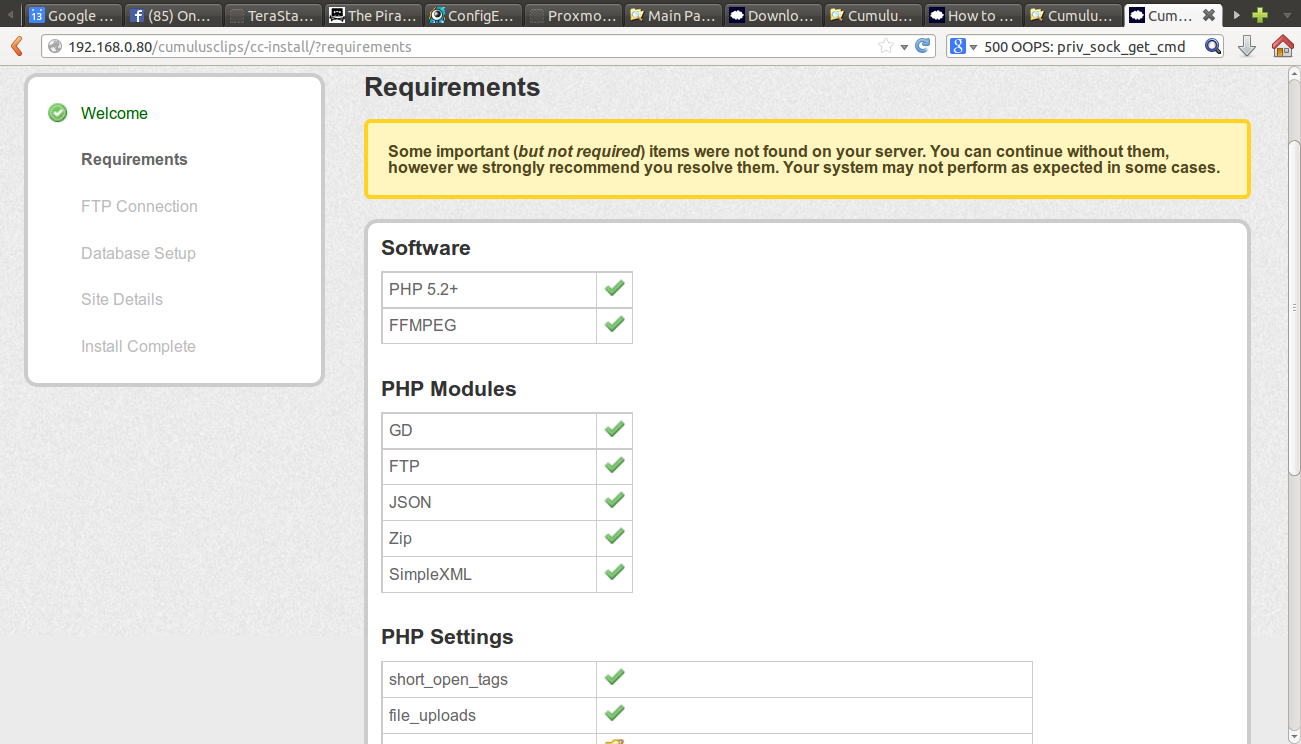Click the Software section heading
The image size is (1301, 744).
tap(425, 248)
